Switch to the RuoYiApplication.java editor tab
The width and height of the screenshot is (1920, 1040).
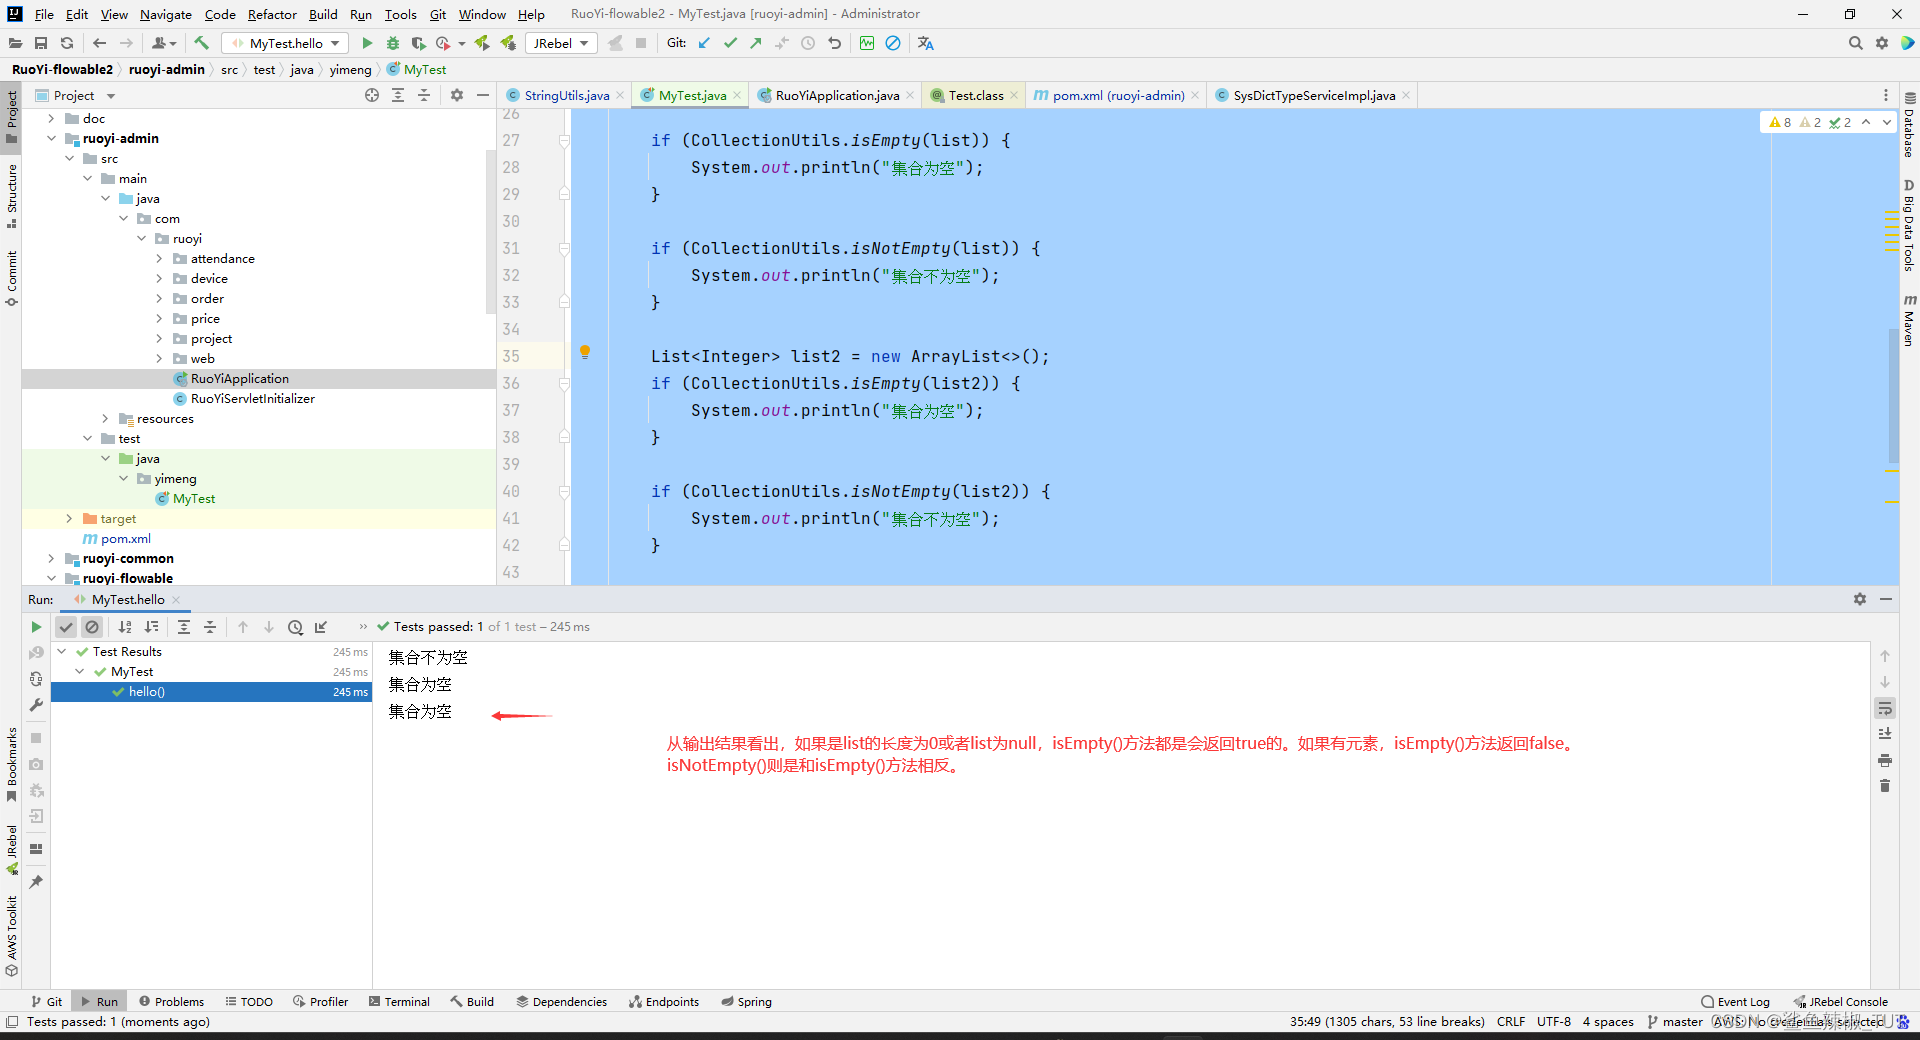[836, 95]
